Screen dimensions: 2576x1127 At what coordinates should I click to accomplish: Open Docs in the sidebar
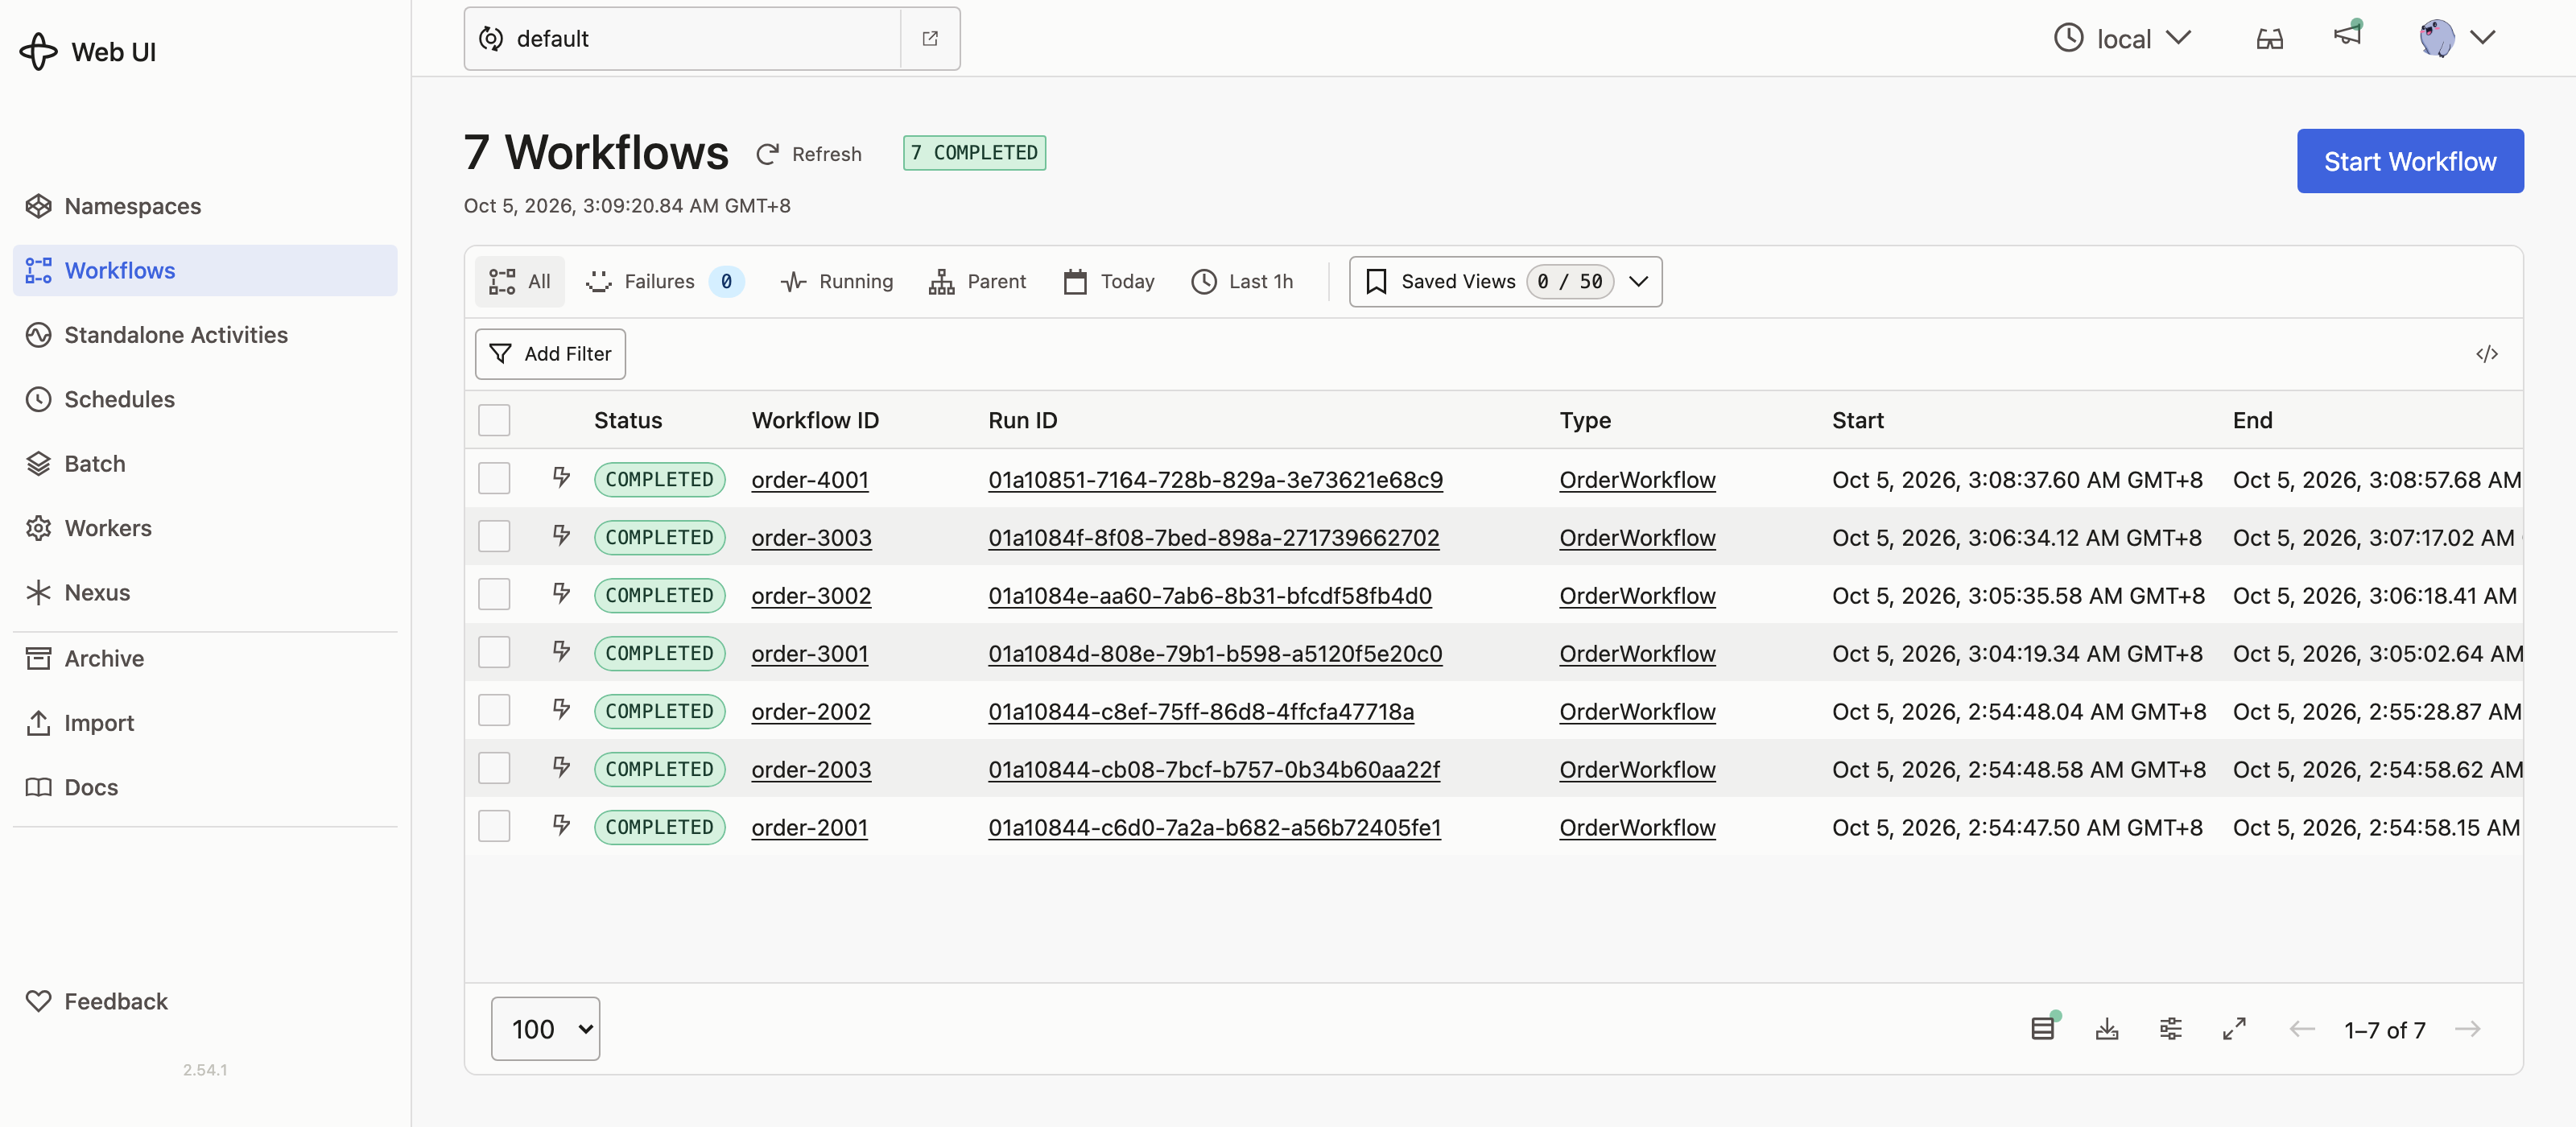(205, 787)
